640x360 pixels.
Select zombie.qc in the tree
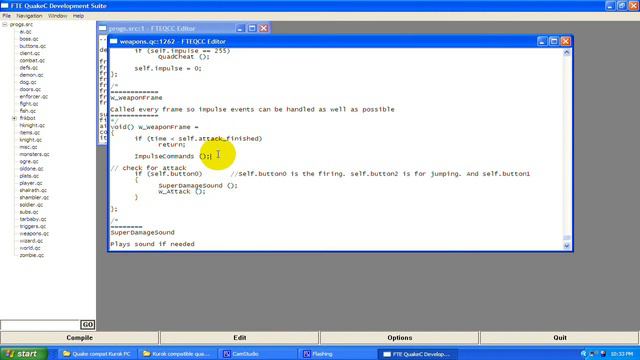tap(31, 256)
